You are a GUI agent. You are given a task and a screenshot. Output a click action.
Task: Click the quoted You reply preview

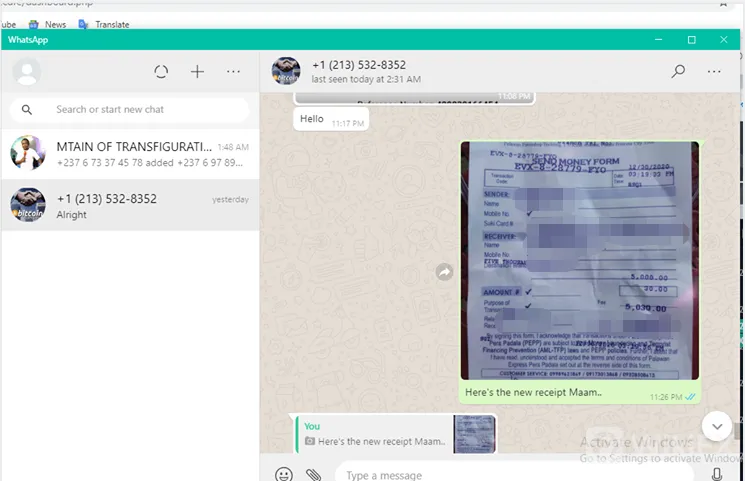395,434
